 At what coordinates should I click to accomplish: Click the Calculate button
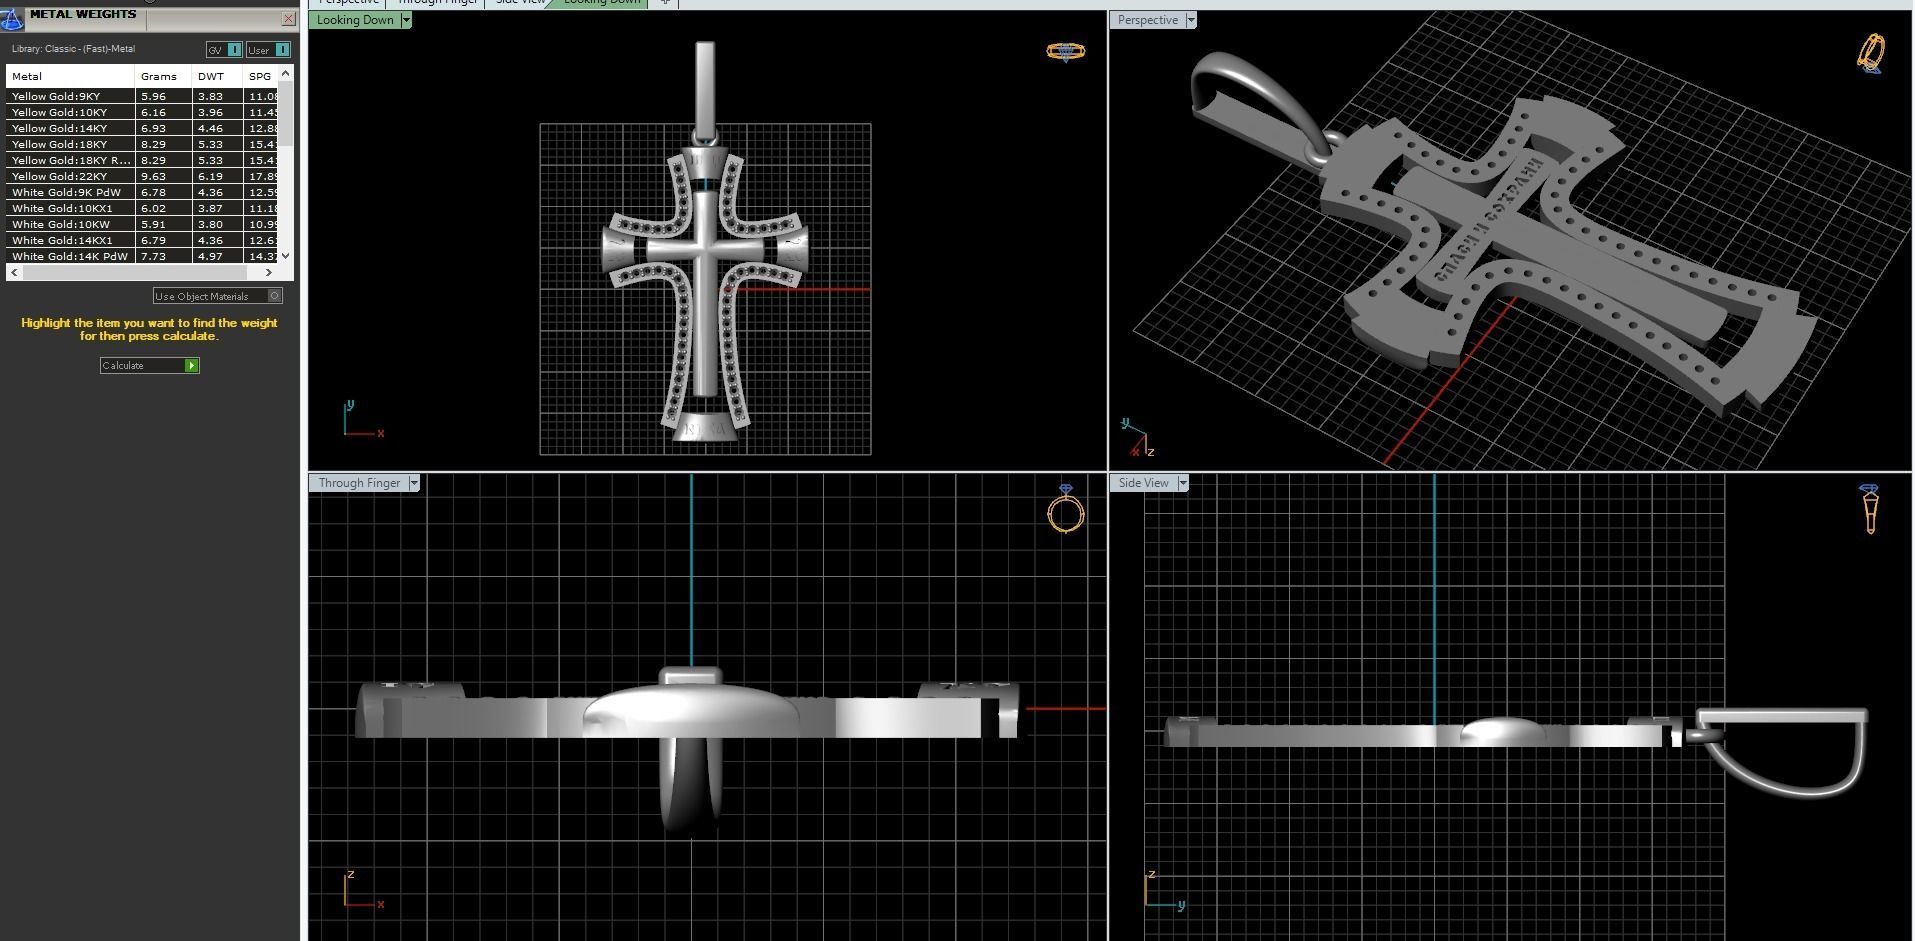tap(150, 366)
